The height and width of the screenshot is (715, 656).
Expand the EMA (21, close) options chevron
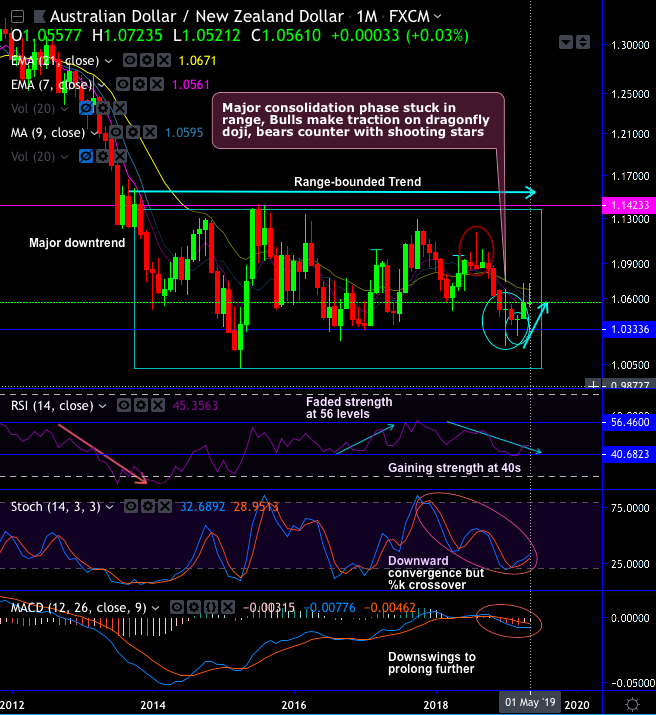pos(108,61)
